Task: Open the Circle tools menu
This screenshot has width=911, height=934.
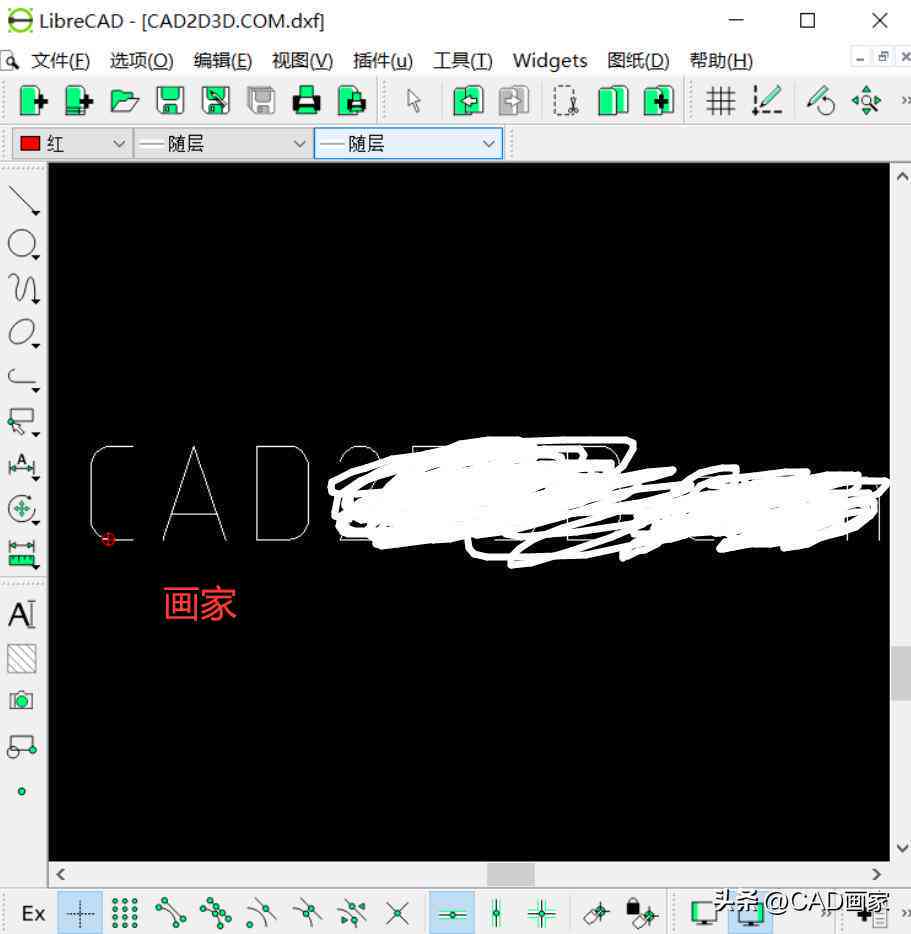Action: tap(23, 244)
